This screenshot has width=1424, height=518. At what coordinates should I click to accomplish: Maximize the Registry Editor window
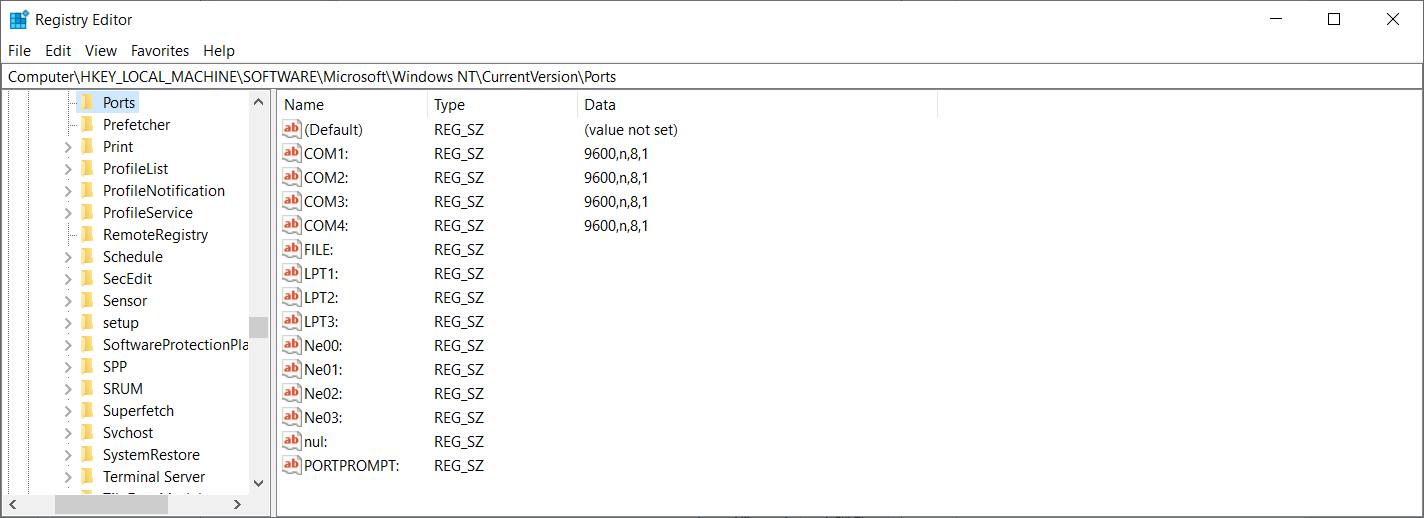pyautogui.click(x=1333, y=19)
